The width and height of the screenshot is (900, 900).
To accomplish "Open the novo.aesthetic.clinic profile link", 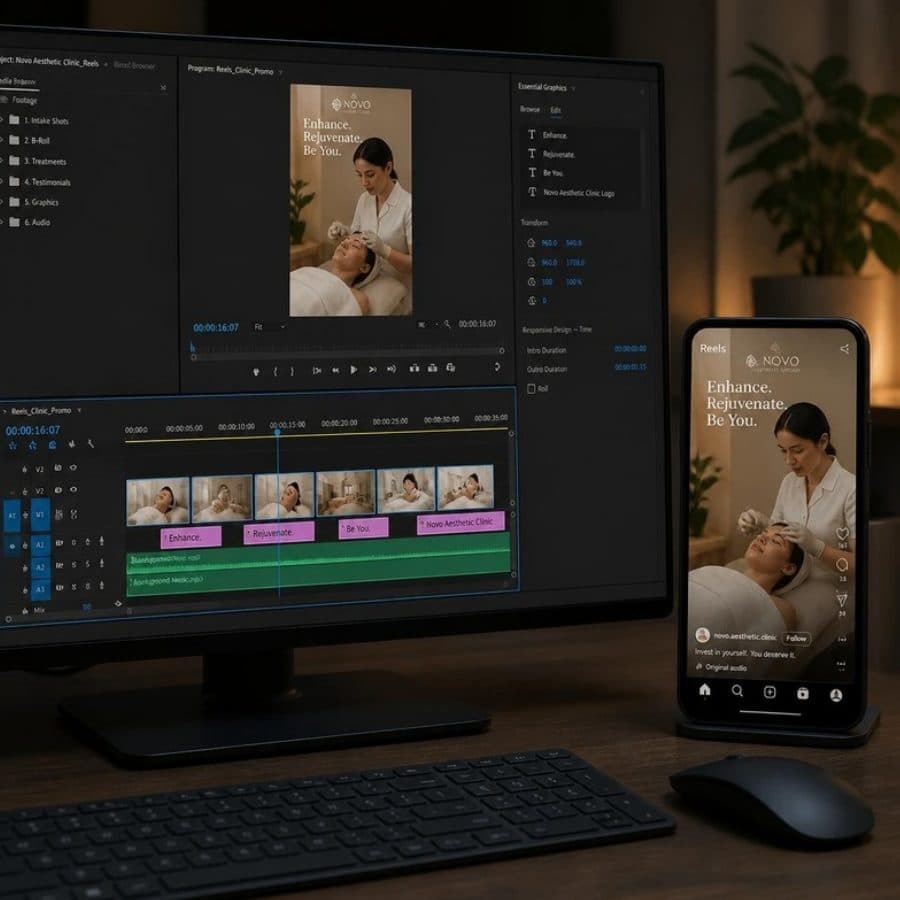I will (744, 637).
